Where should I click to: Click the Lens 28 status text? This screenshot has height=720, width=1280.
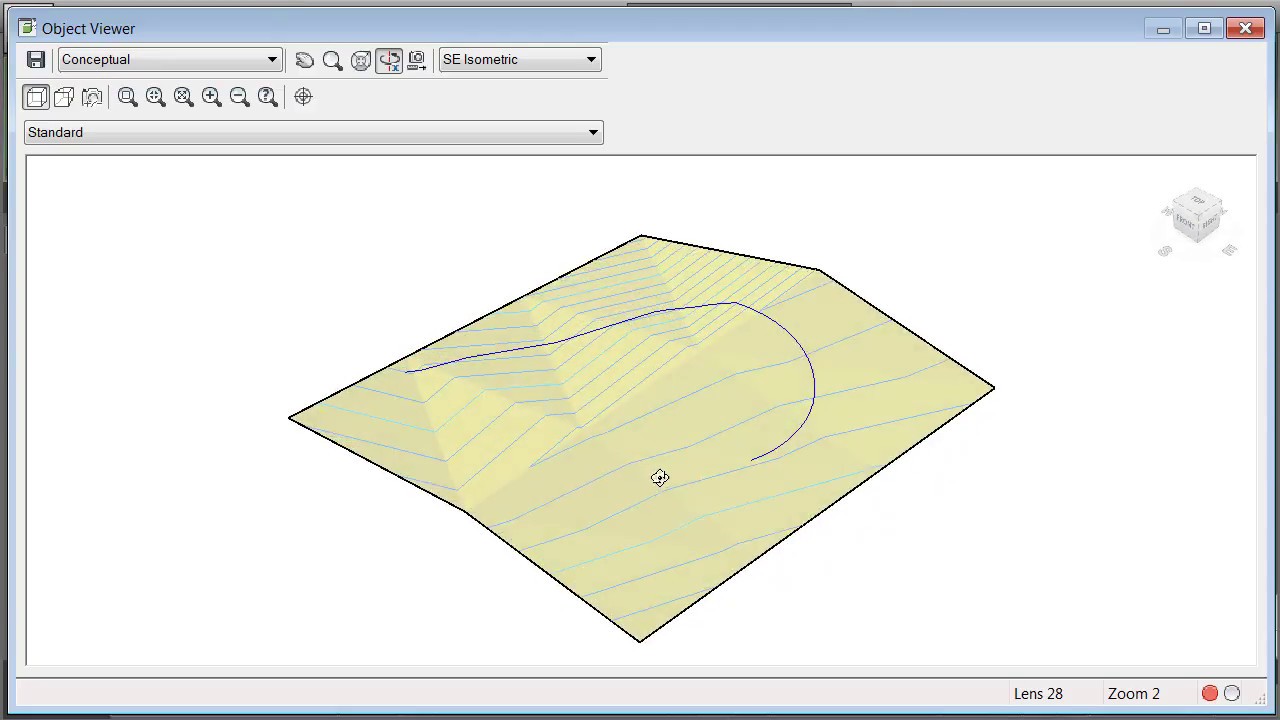point(1038,694)
